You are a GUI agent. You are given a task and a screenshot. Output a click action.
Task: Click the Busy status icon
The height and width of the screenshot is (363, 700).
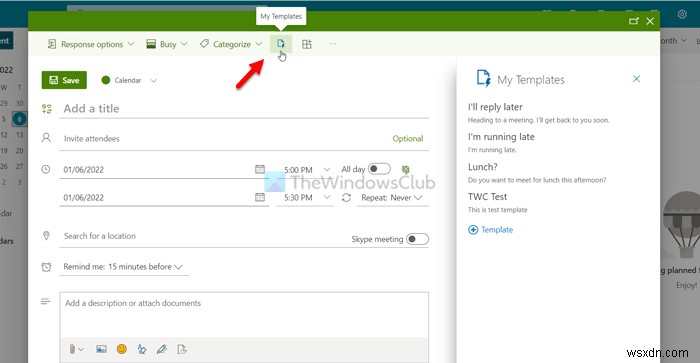click(x=151, y=44)
